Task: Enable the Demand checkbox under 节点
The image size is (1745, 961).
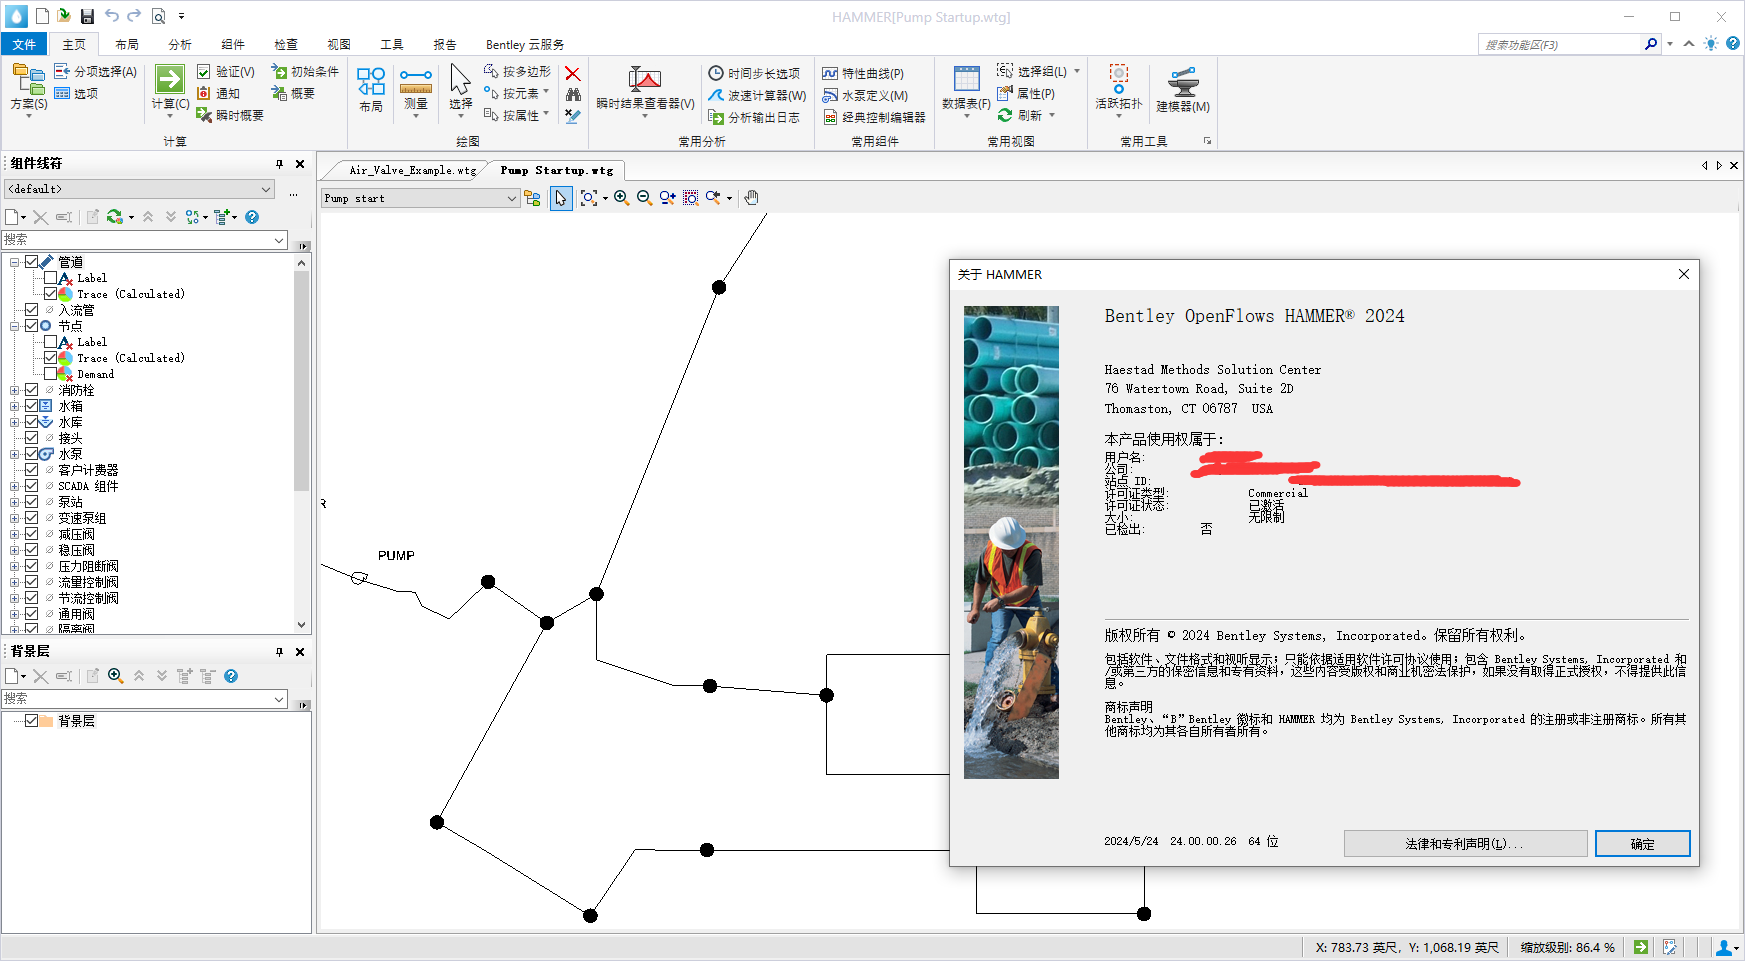Action: [x=50, y=374]
